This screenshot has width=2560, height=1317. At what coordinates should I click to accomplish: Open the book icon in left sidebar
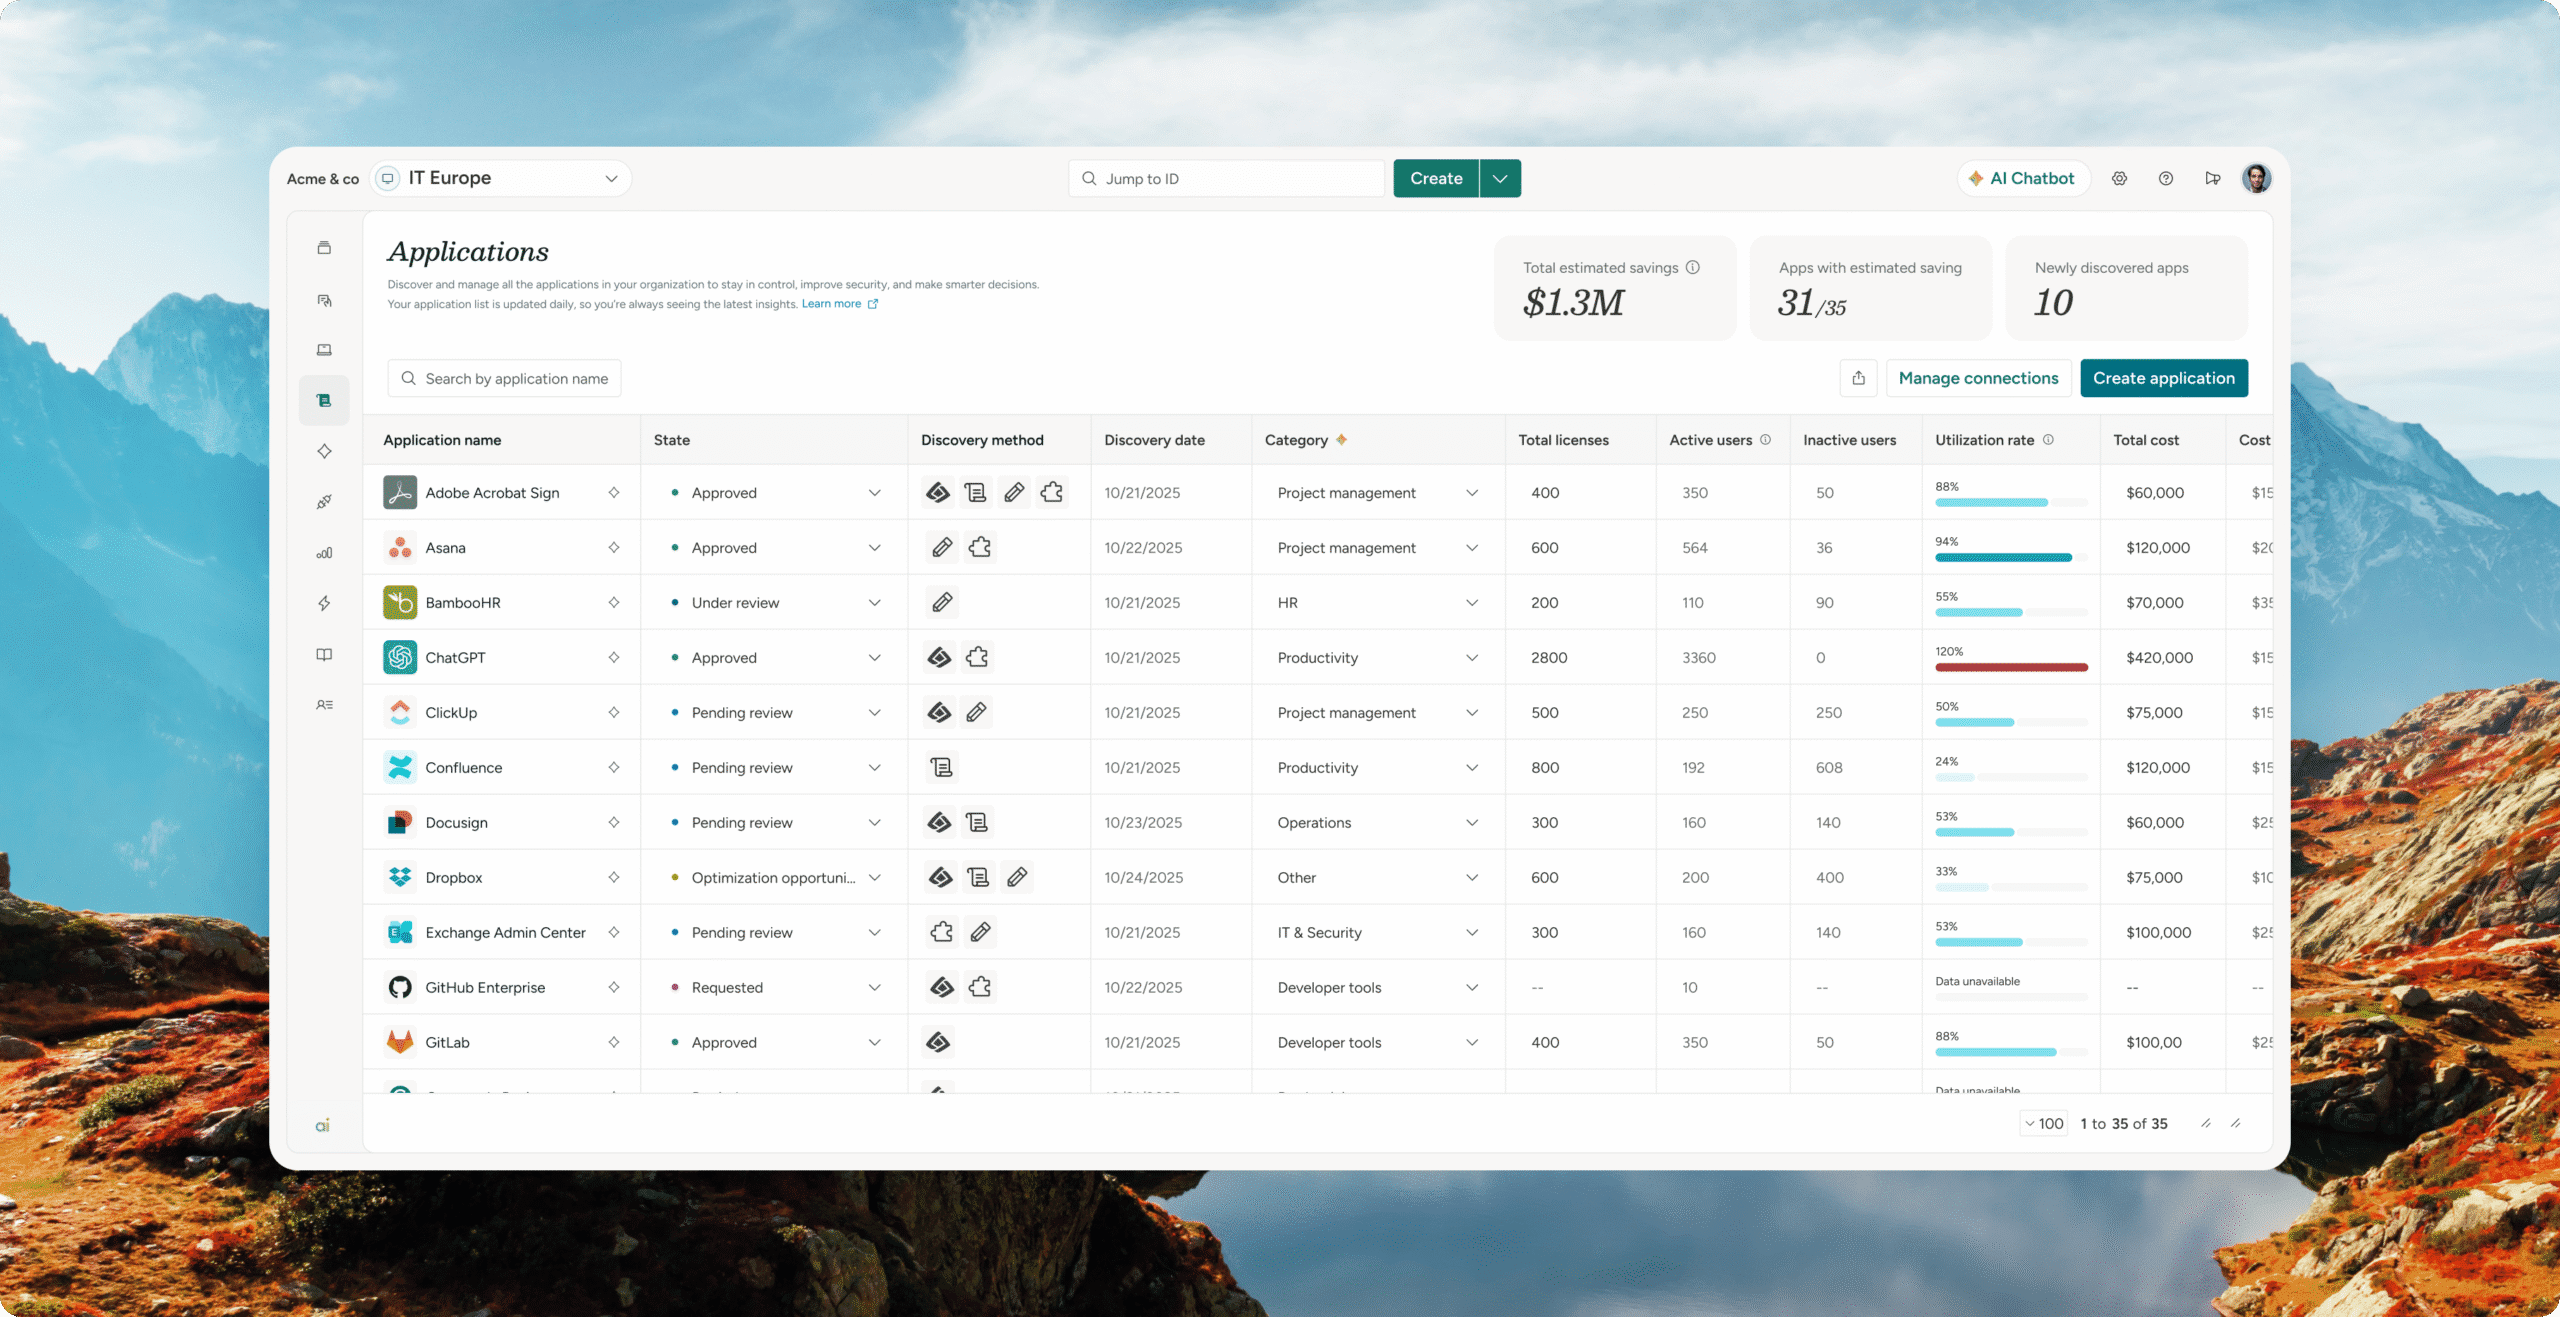324,654
